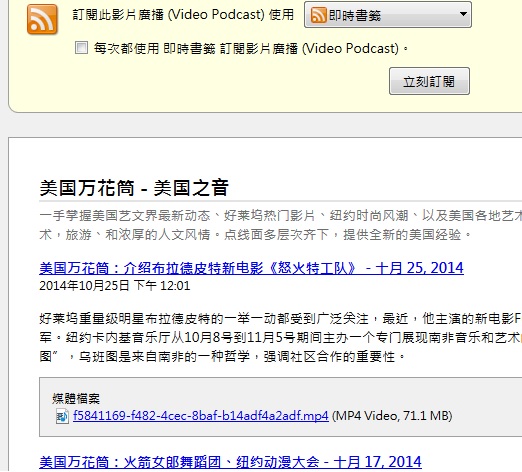Click the 立刻訂閱 button
The width and height of the screenshot is (522, 472).
pos(429,81)
